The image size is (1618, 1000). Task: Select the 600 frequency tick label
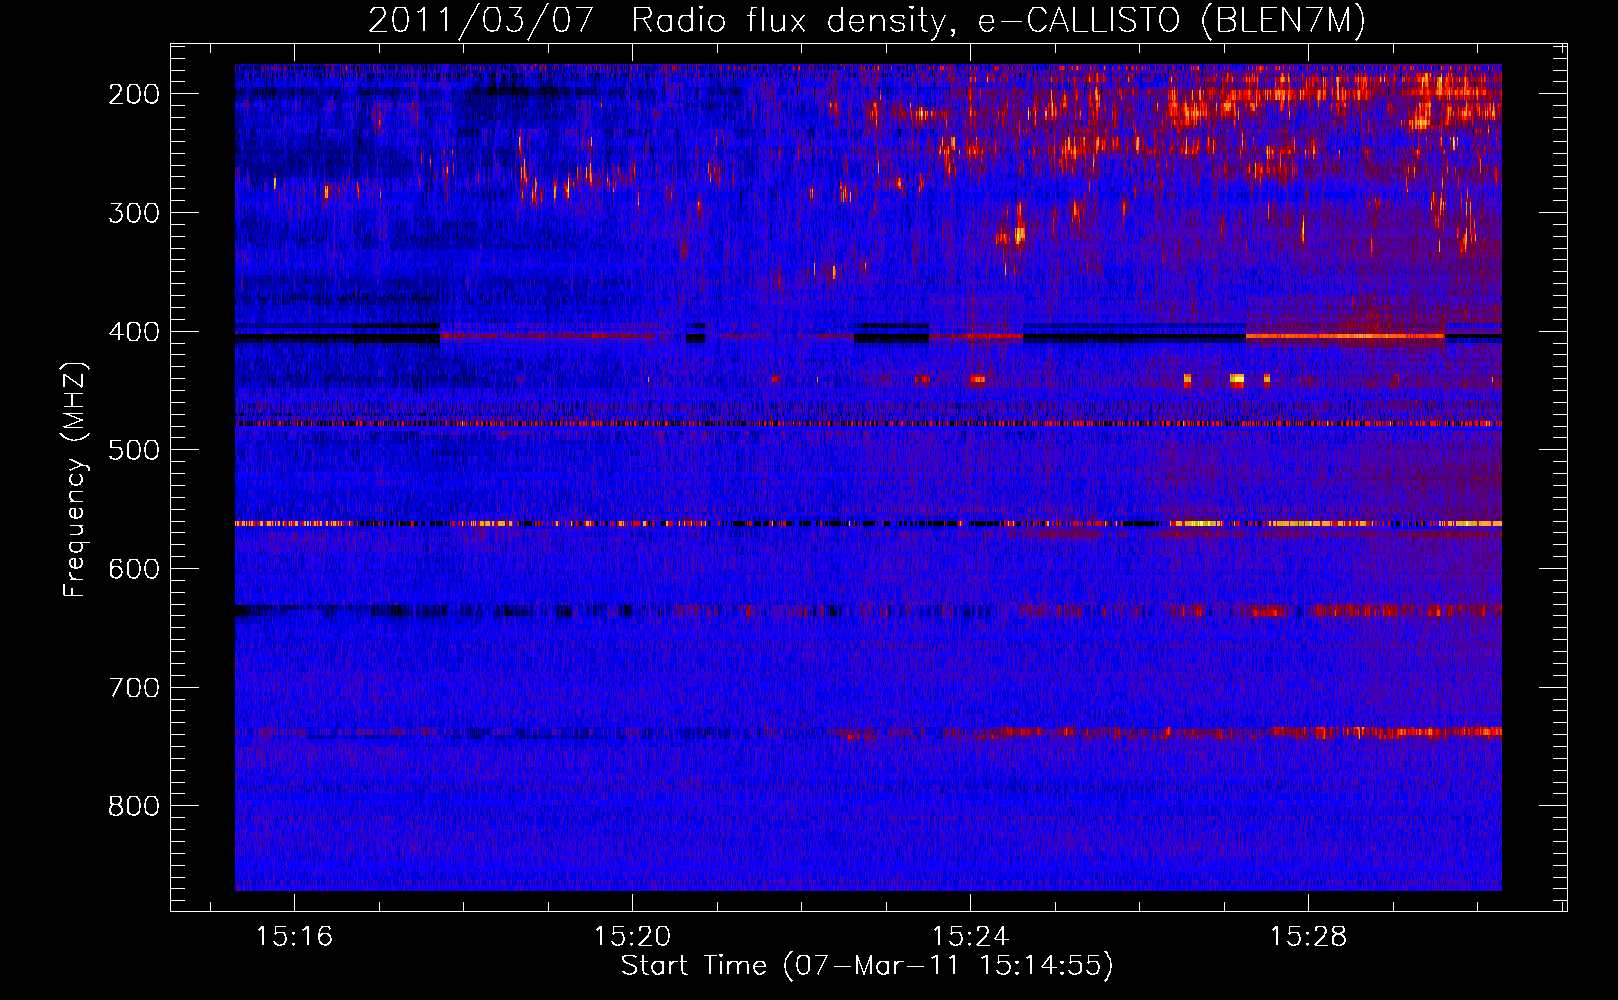[x=133, y=569]
